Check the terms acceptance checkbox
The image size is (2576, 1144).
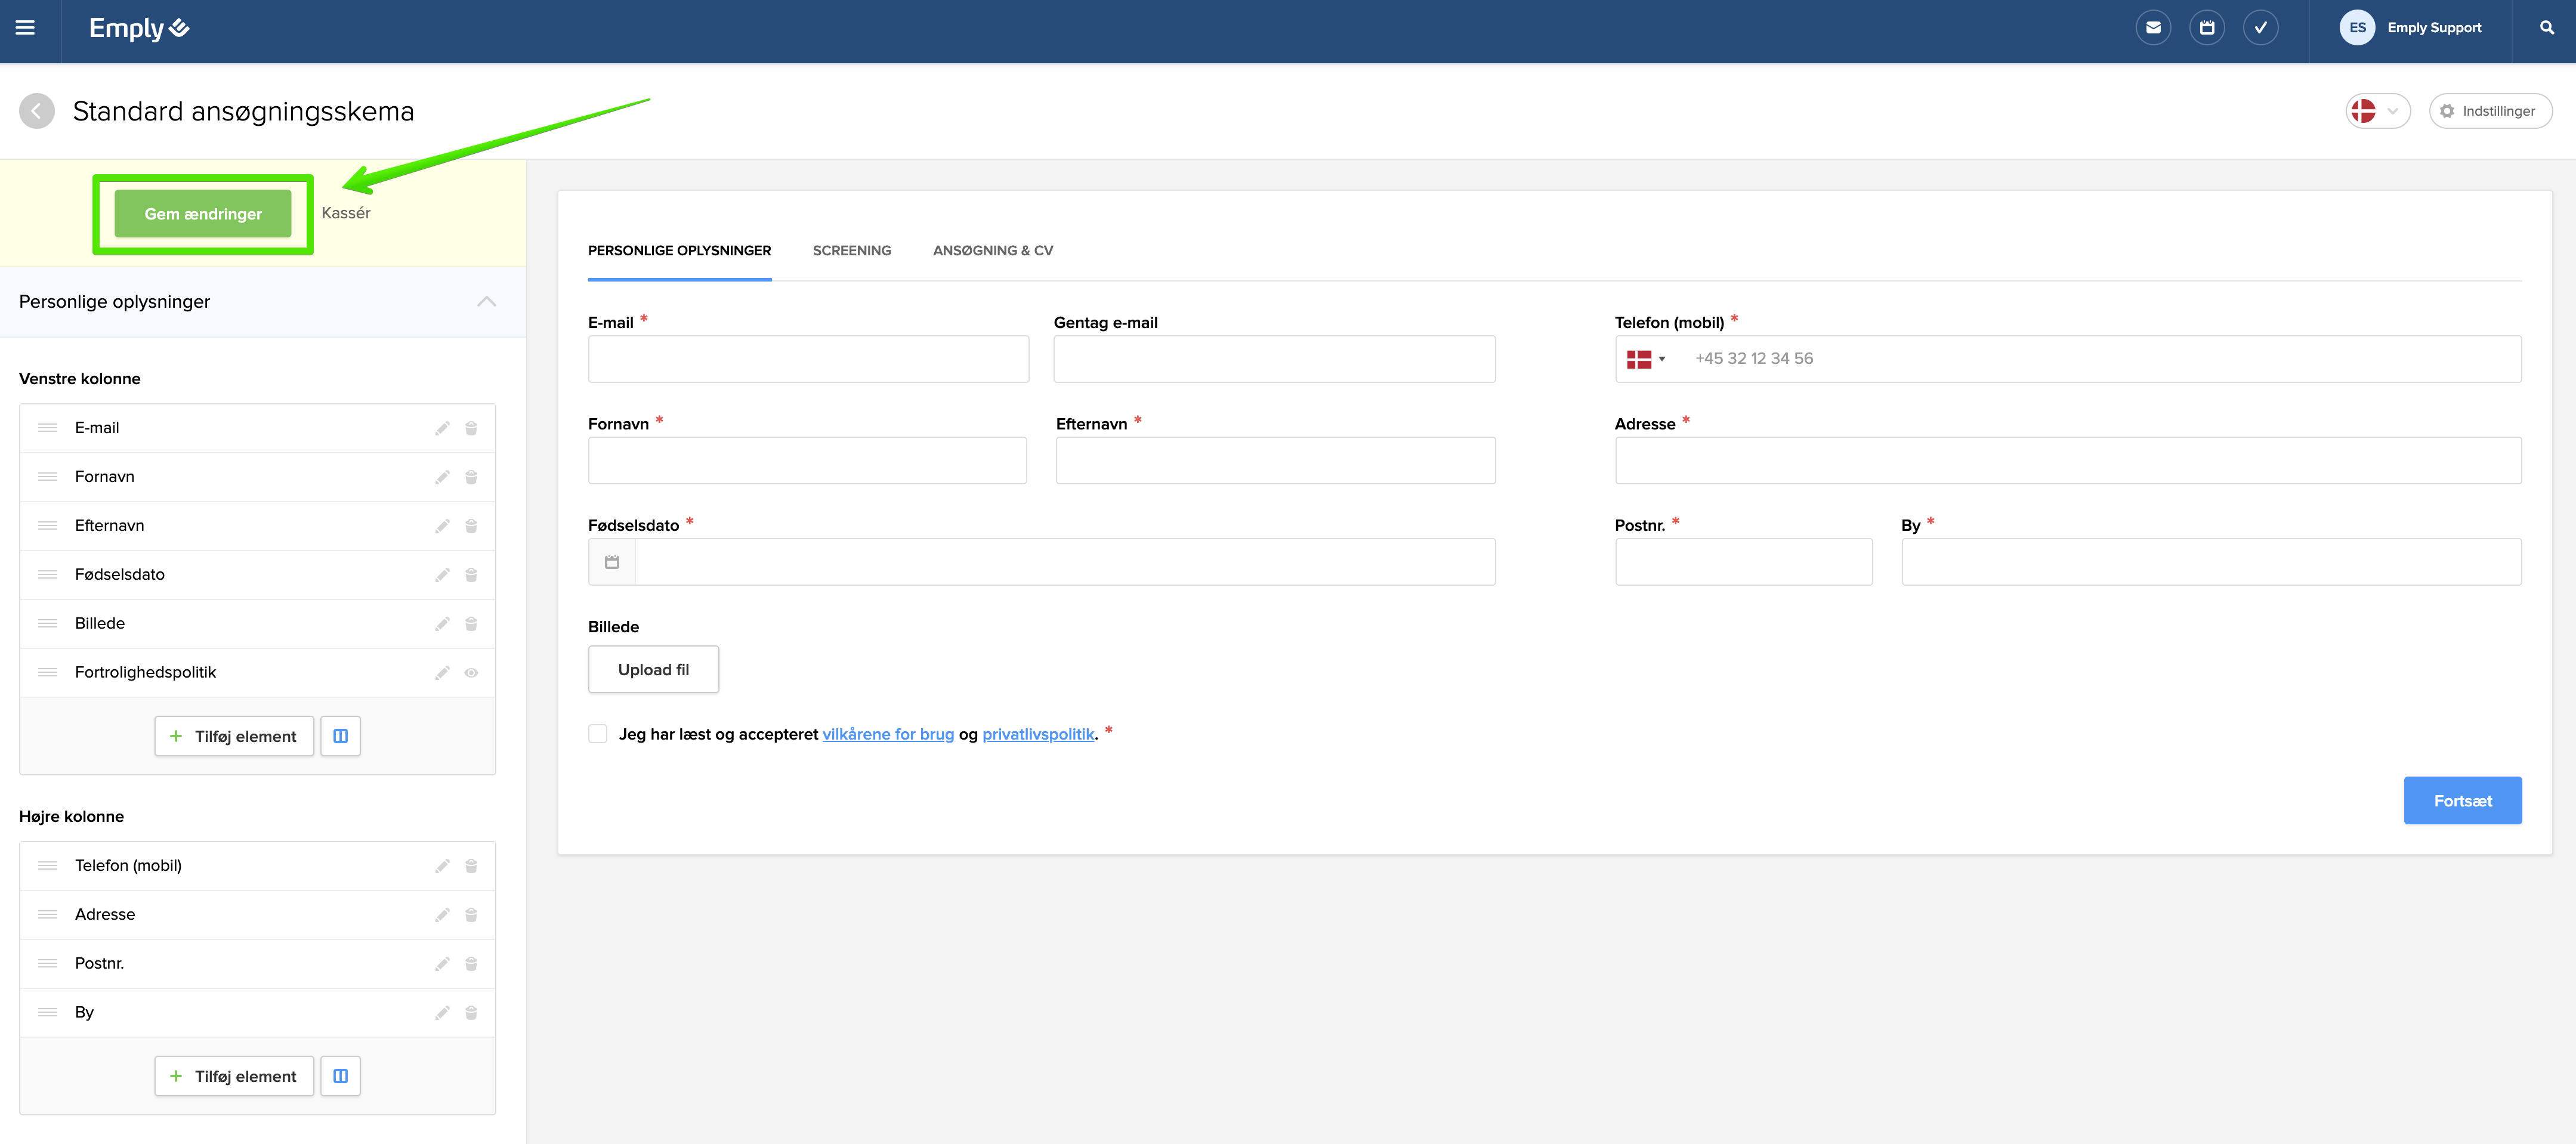coord(598,734)
